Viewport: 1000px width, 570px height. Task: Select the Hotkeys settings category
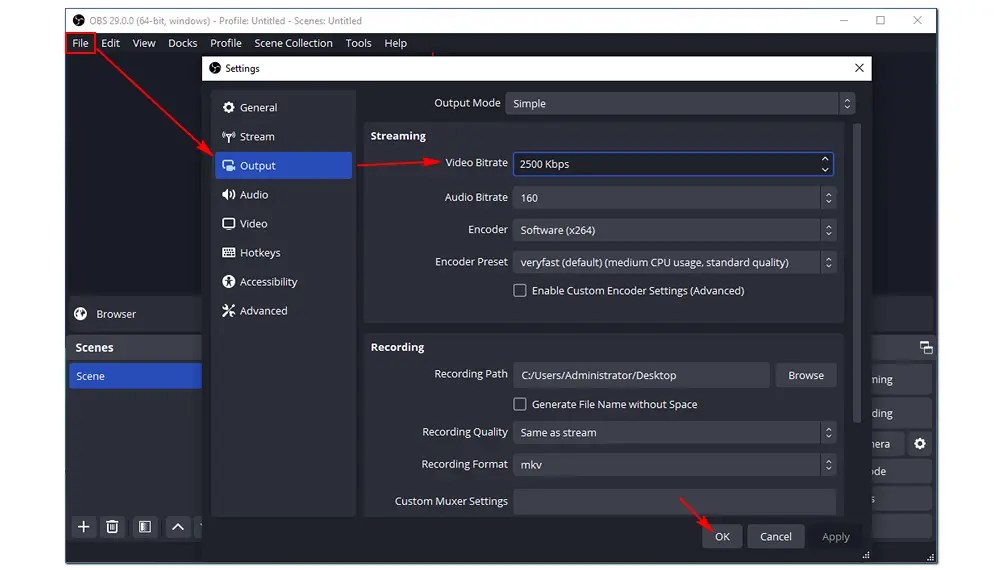[x=283, y=252]
